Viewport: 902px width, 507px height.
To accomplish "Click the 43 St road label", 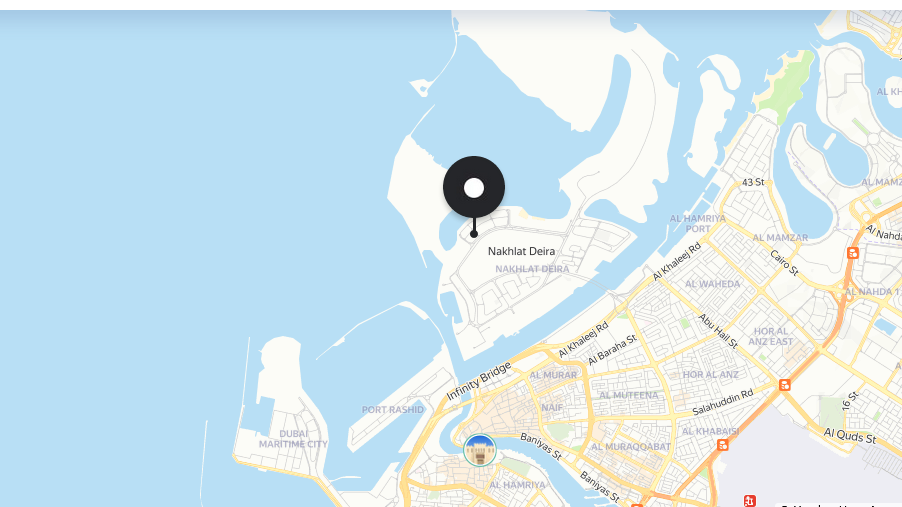I will pyautogui.click(x=753, y=182).
